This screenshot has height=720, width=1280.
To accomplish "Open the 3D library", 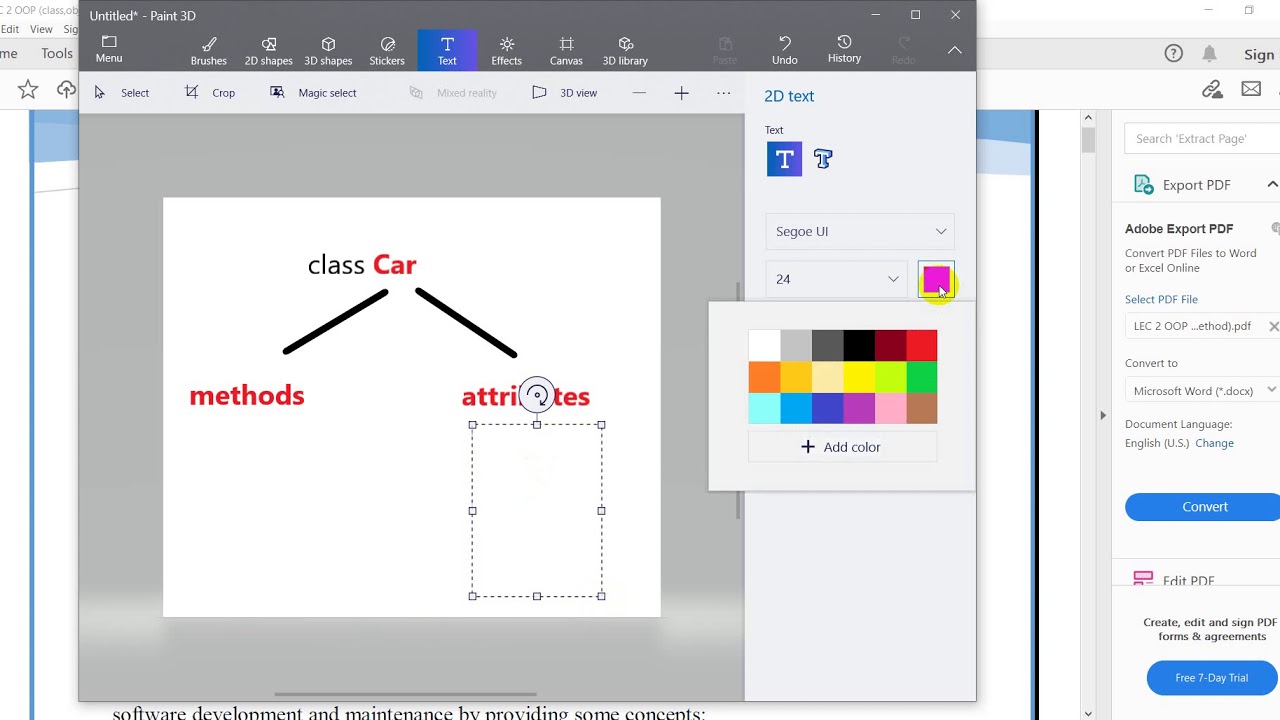I will (x=625, y=50).
